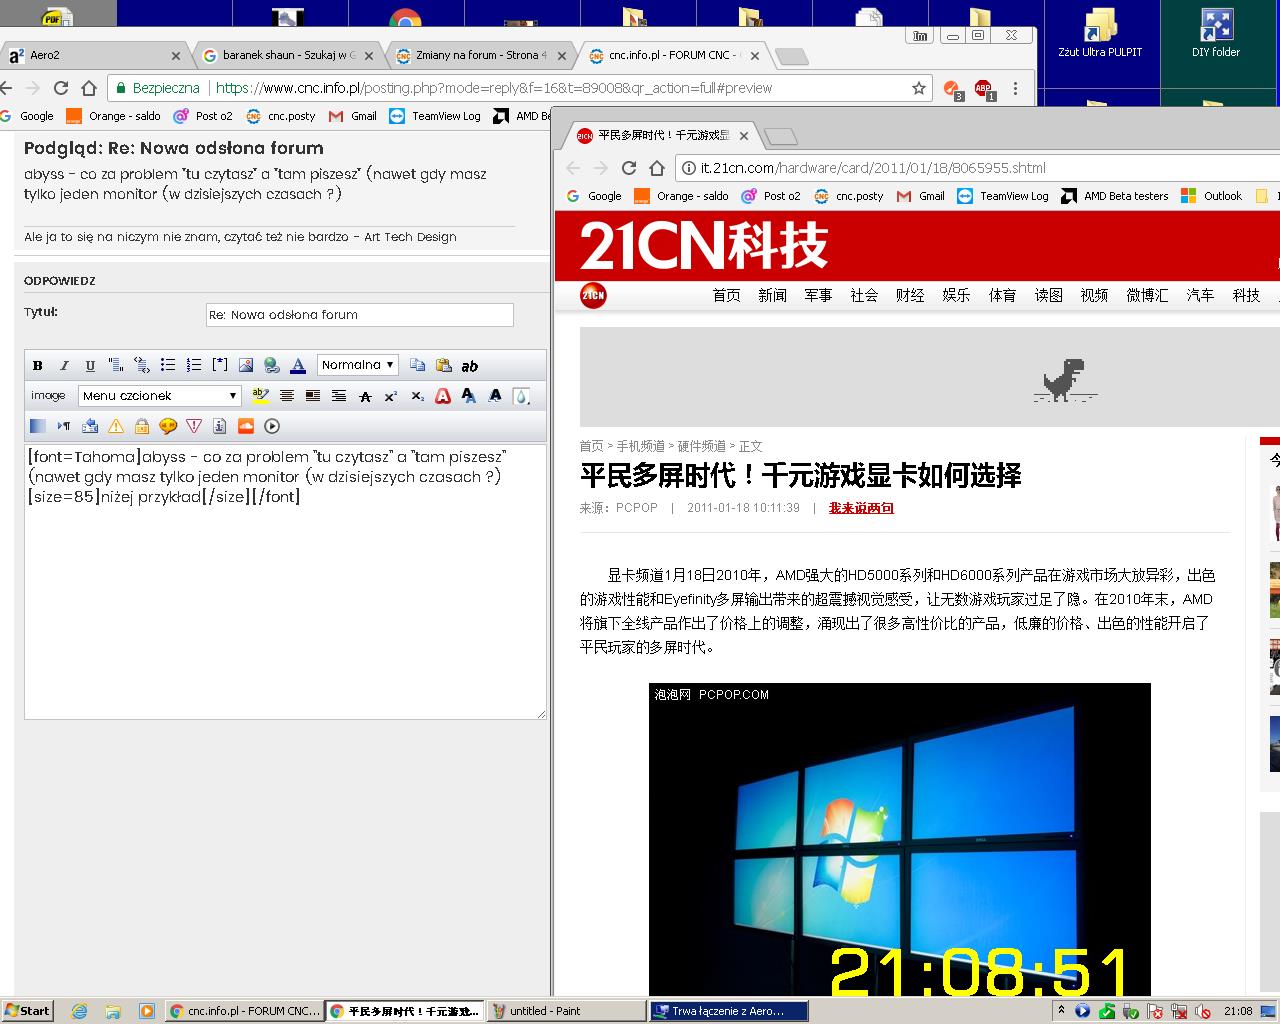Open the font color tool in editor
The height and width of the screenshot is (1024, 1280).
click(298, 365)
